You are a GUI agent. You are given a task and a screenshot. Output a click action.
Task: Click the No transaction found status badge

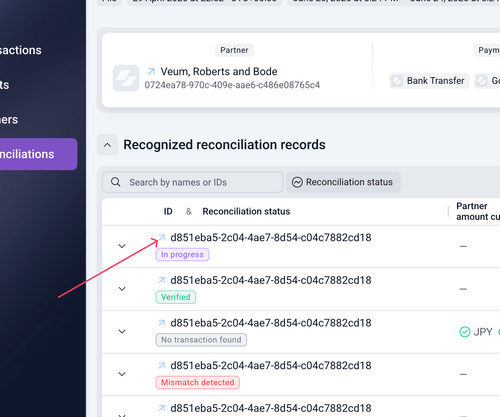[201, 340]
